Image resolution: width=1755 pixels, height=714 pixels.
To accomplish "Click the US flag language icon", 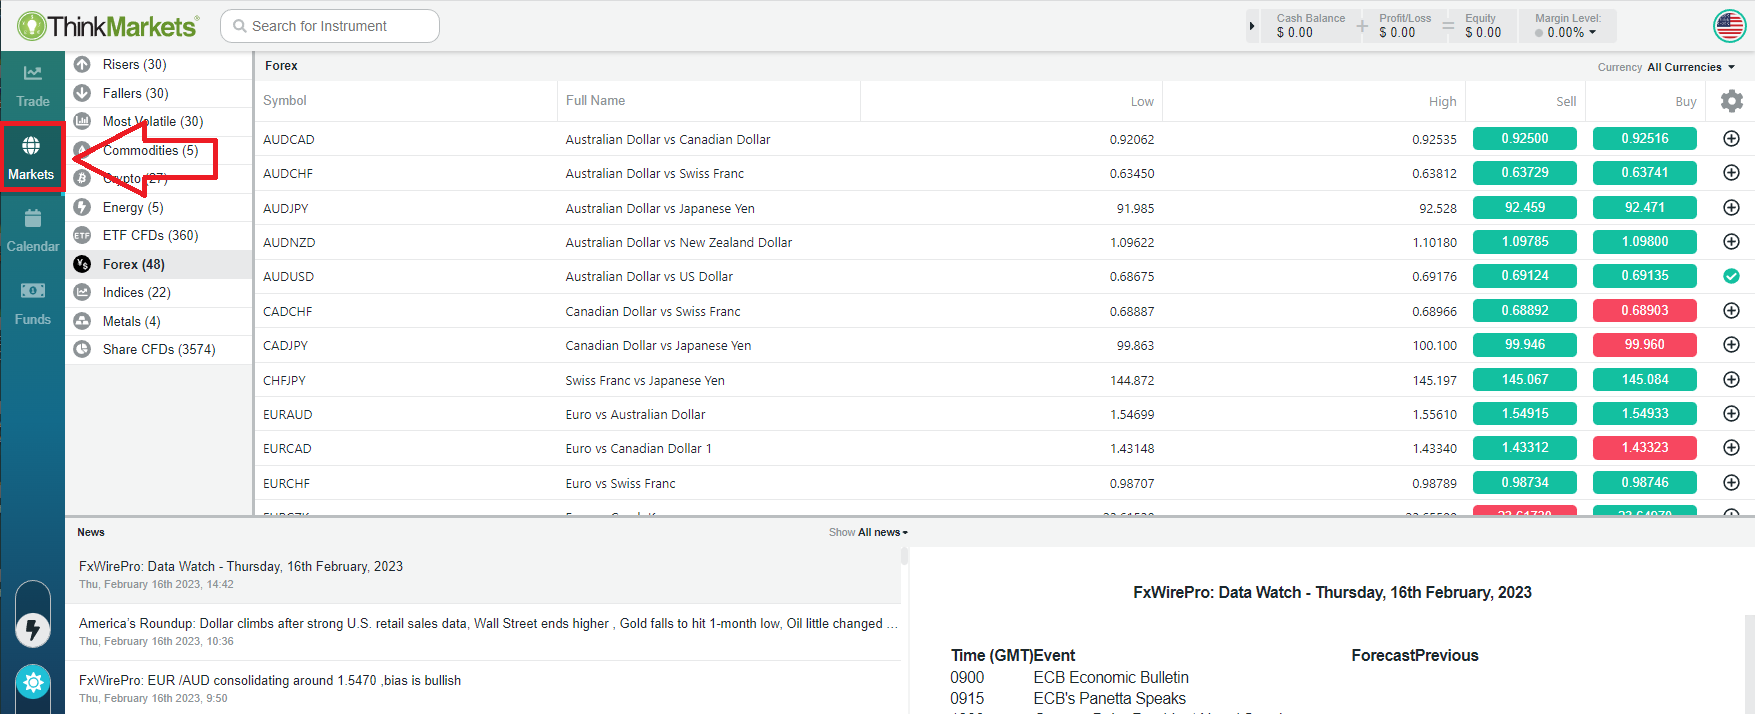I will pos(1729,26).
